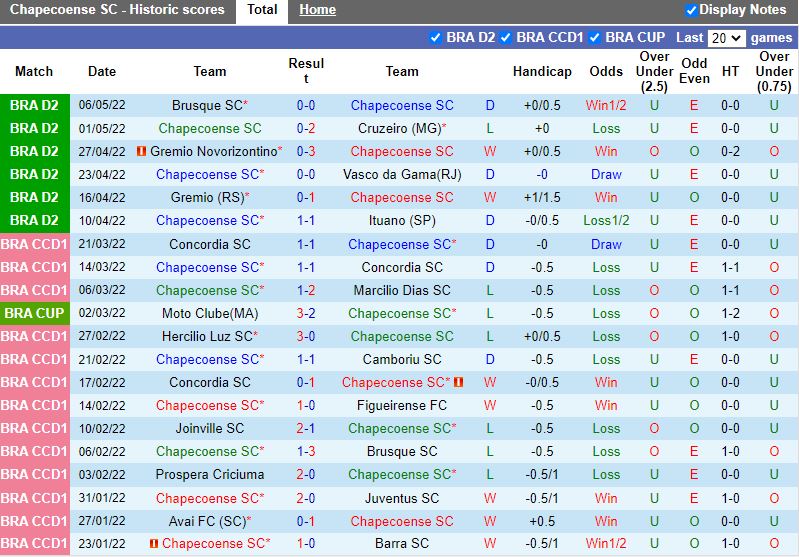This screenshot has width=799, height=557.
Task: Click red card icon before Chapecoense SC on 23/01/22
Action: (x=153, y=544)
